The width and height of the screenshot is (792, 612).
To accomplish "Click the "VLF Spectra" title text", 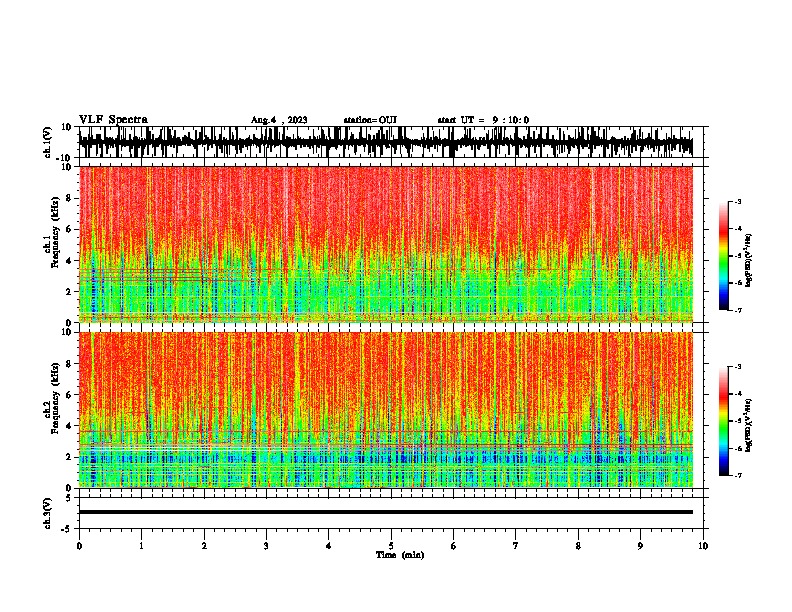I will [x=113, y=120].
